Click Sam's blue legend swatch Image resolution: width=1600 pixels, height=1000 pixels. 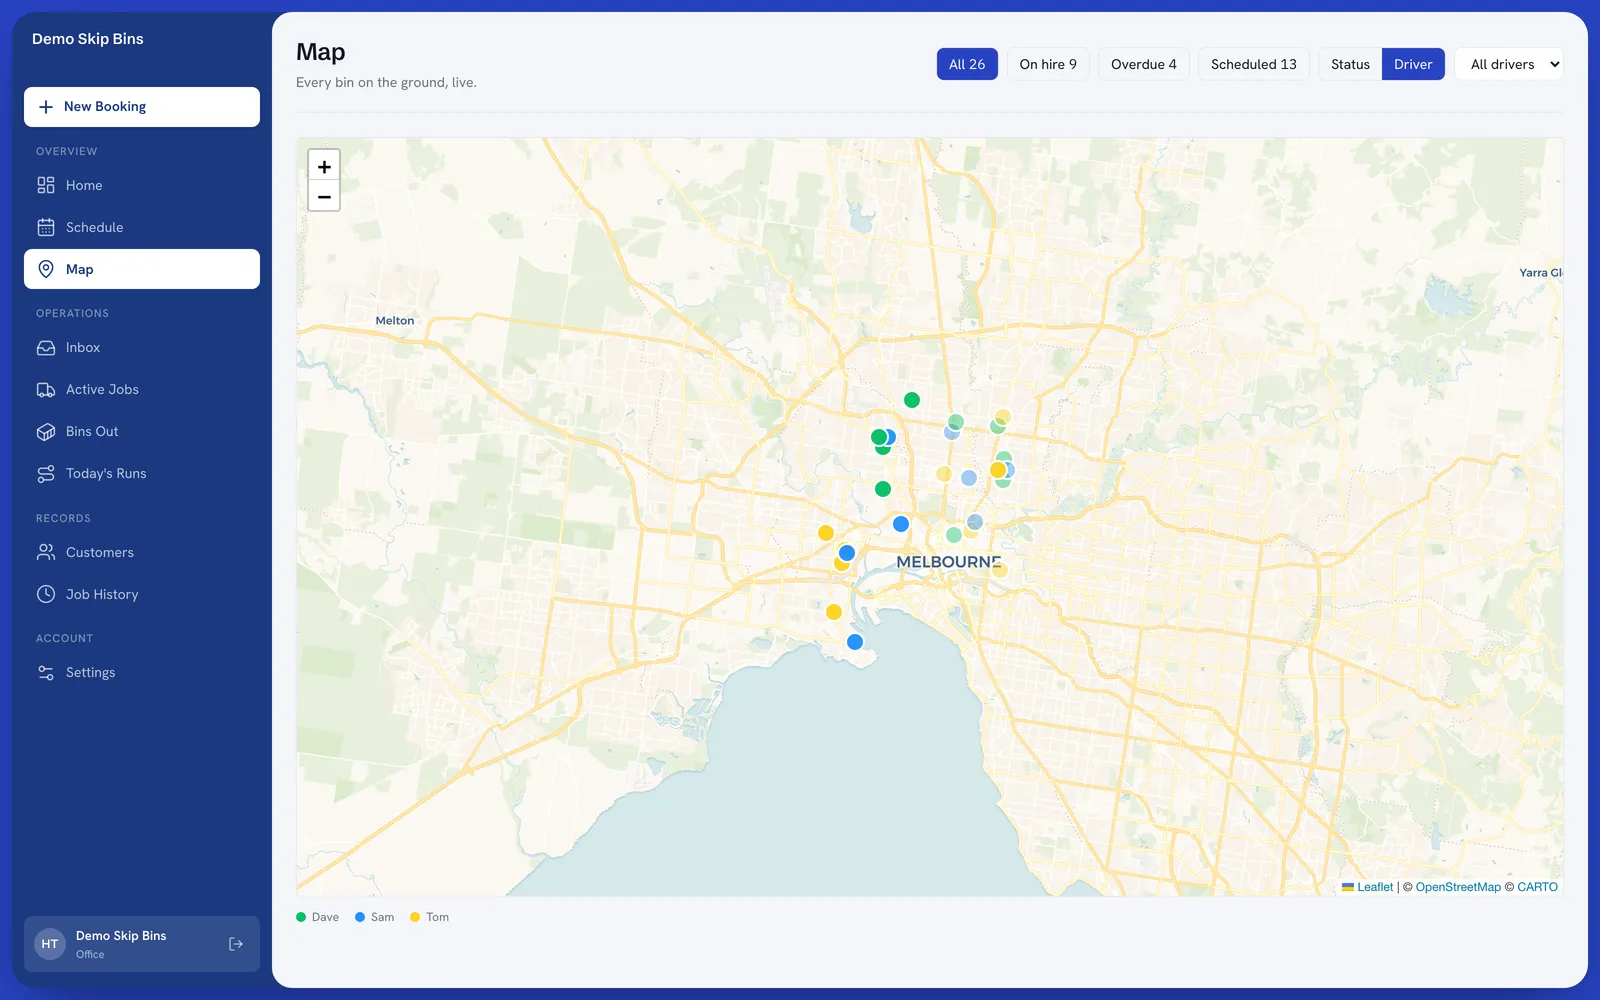click(x=360, y=917)
